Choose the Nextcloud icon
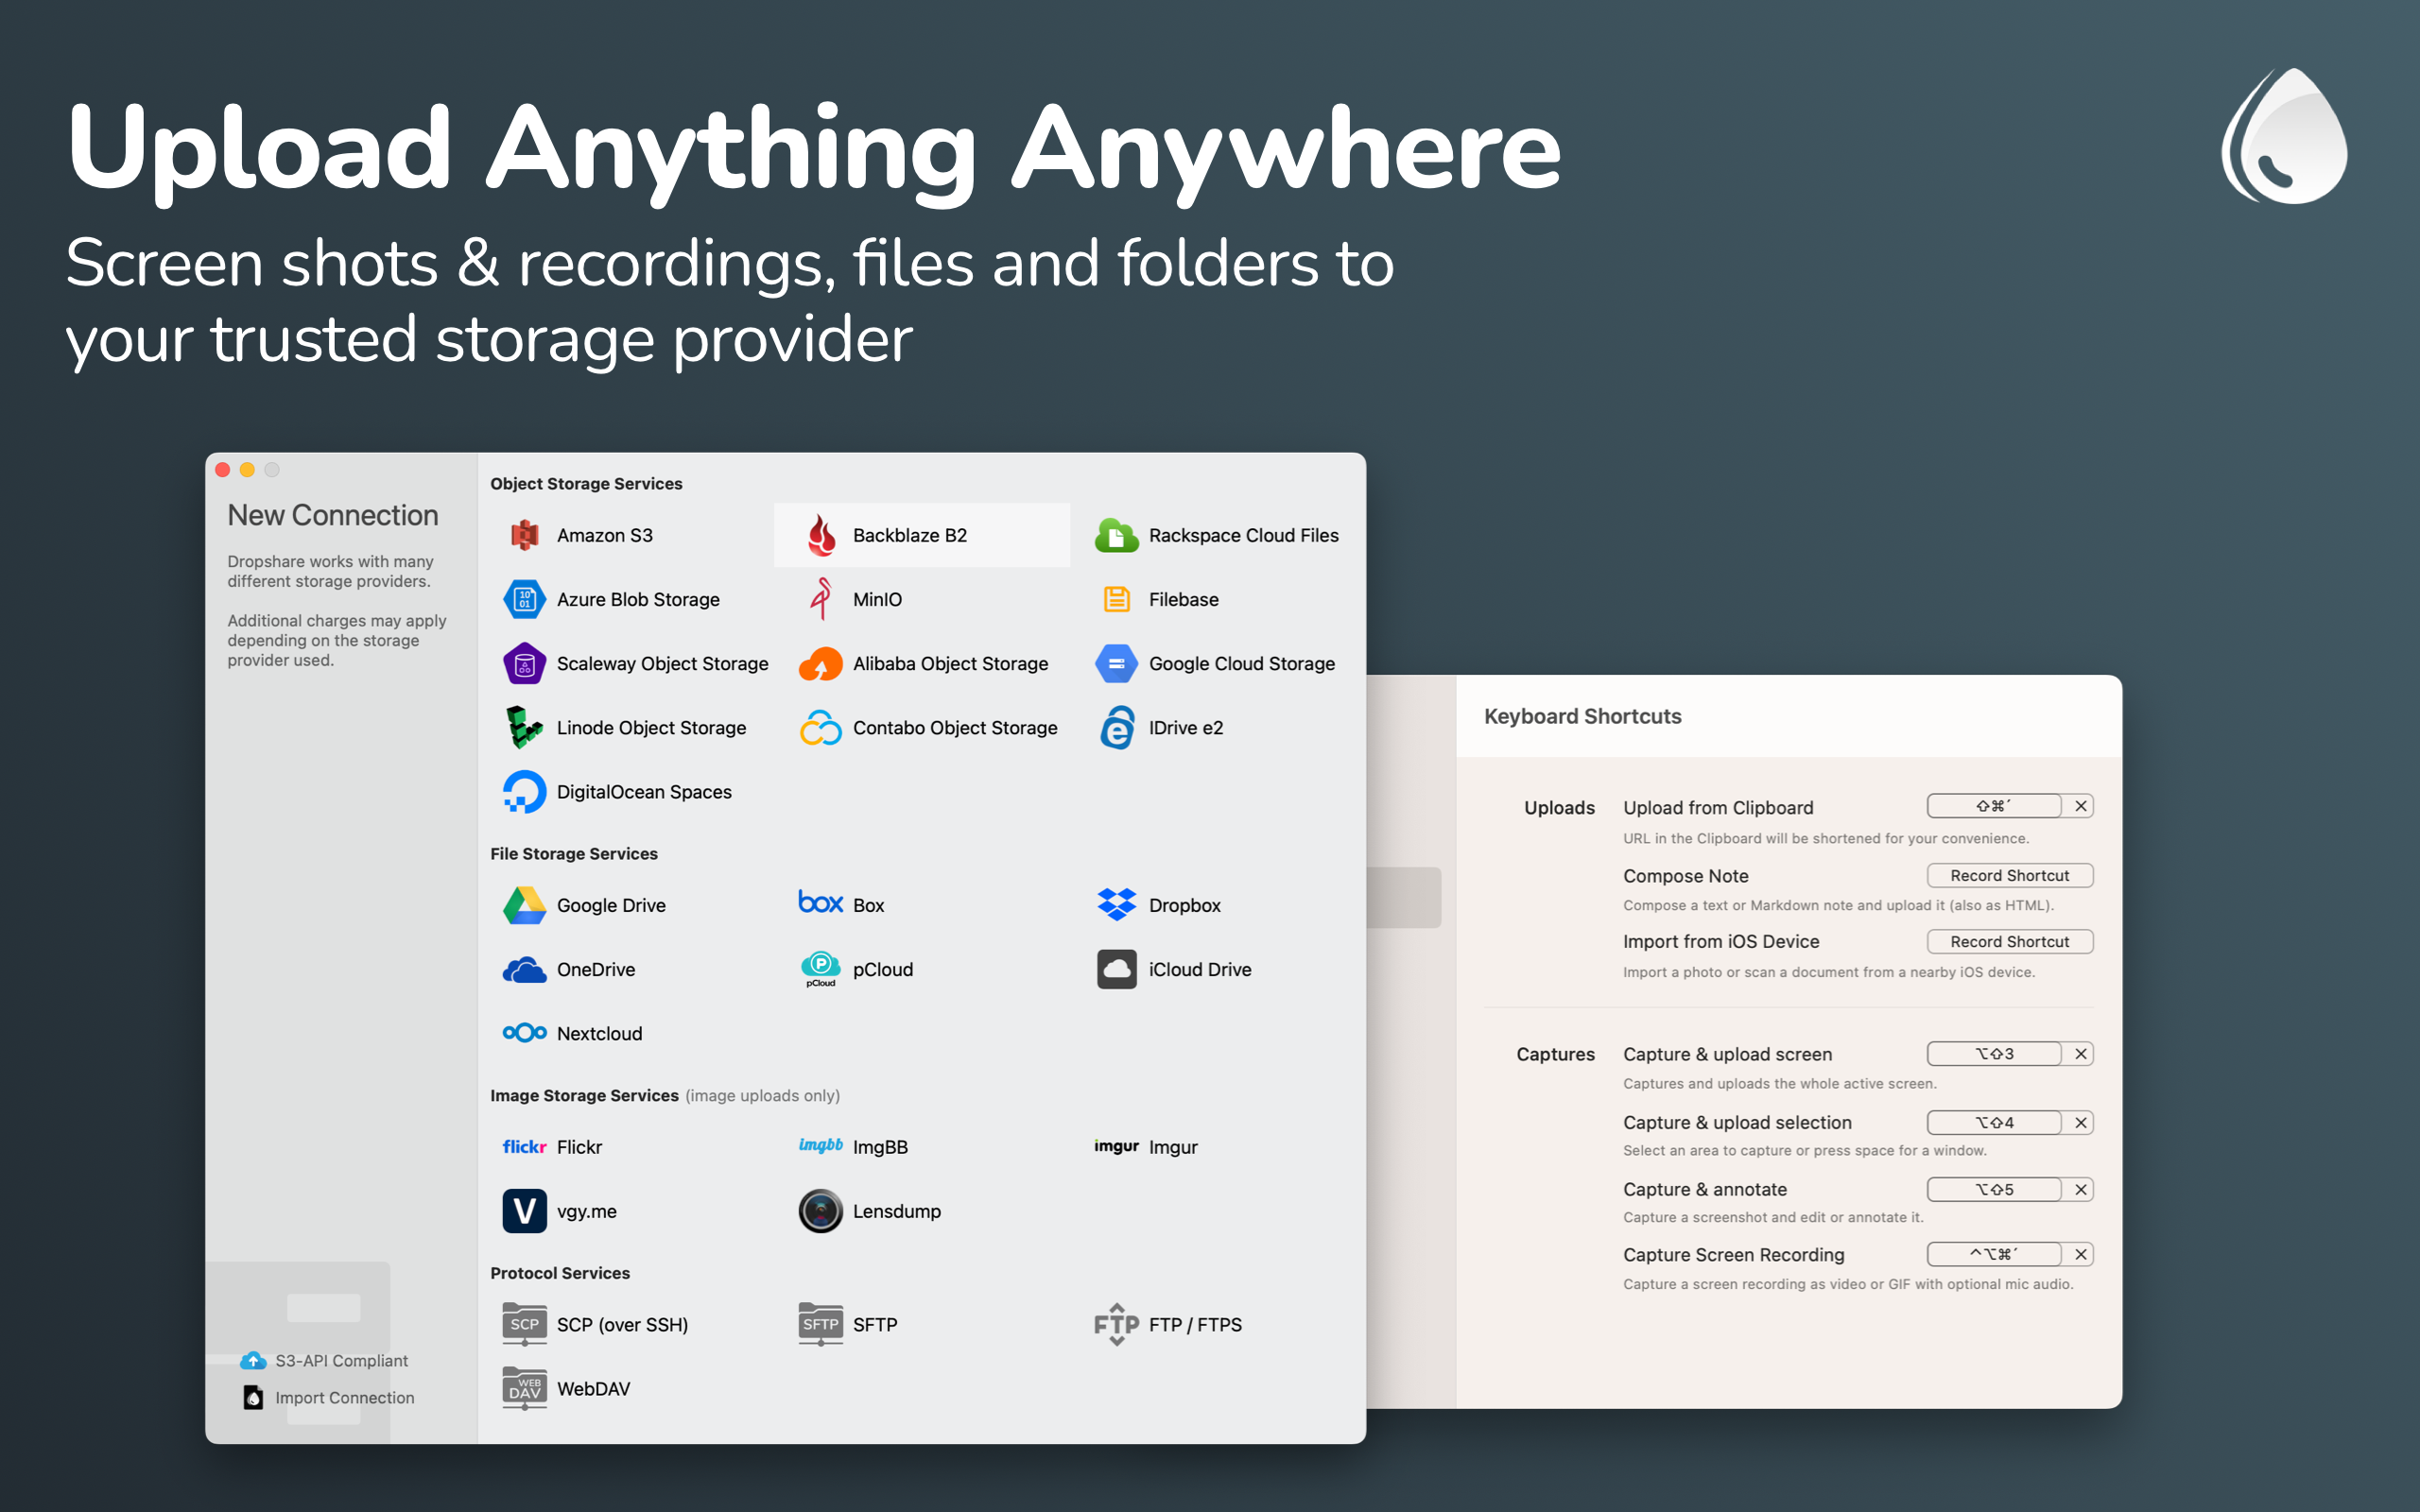 pyautogui.click(x=524, y=1033)
